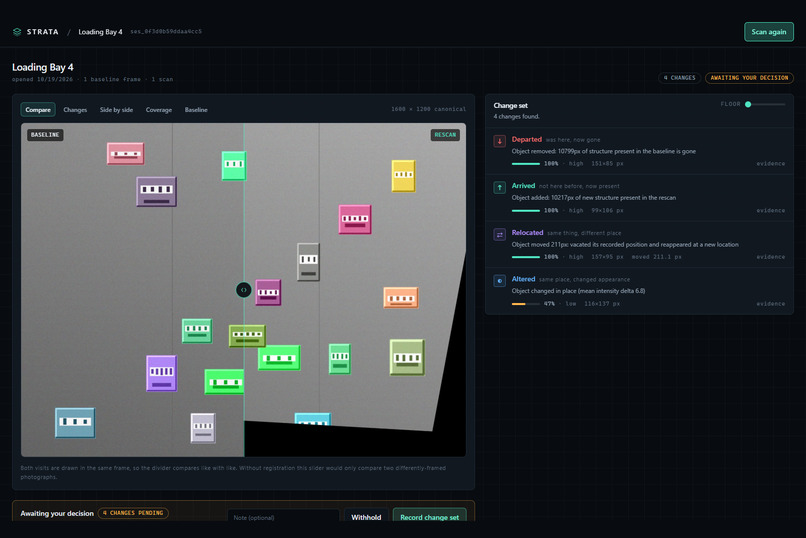Click the RESCAN label on the image
The image size is (806, 538).
click(445, 135)
